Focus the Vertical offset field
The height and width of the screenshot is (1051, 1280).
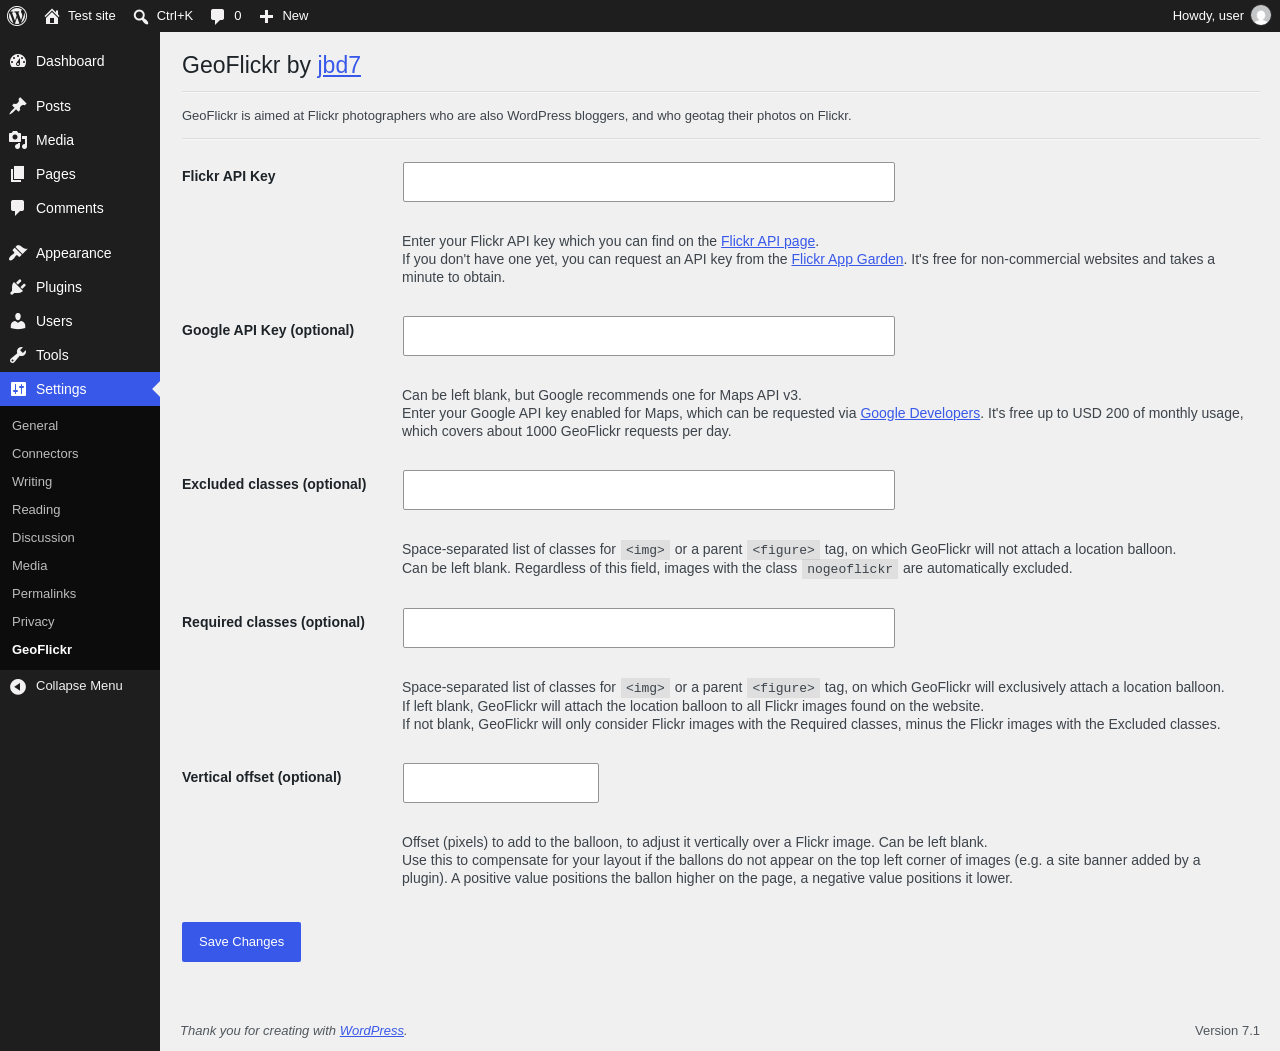coord(501,783)
